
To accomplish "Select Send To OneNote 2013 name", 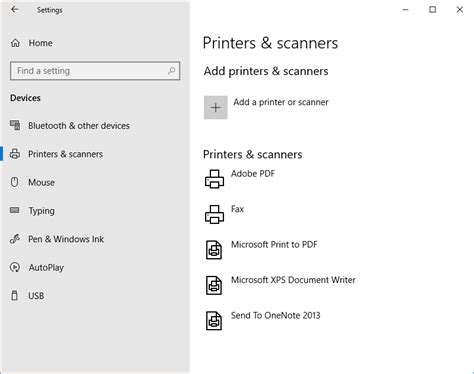I will (x=275, y=315).
